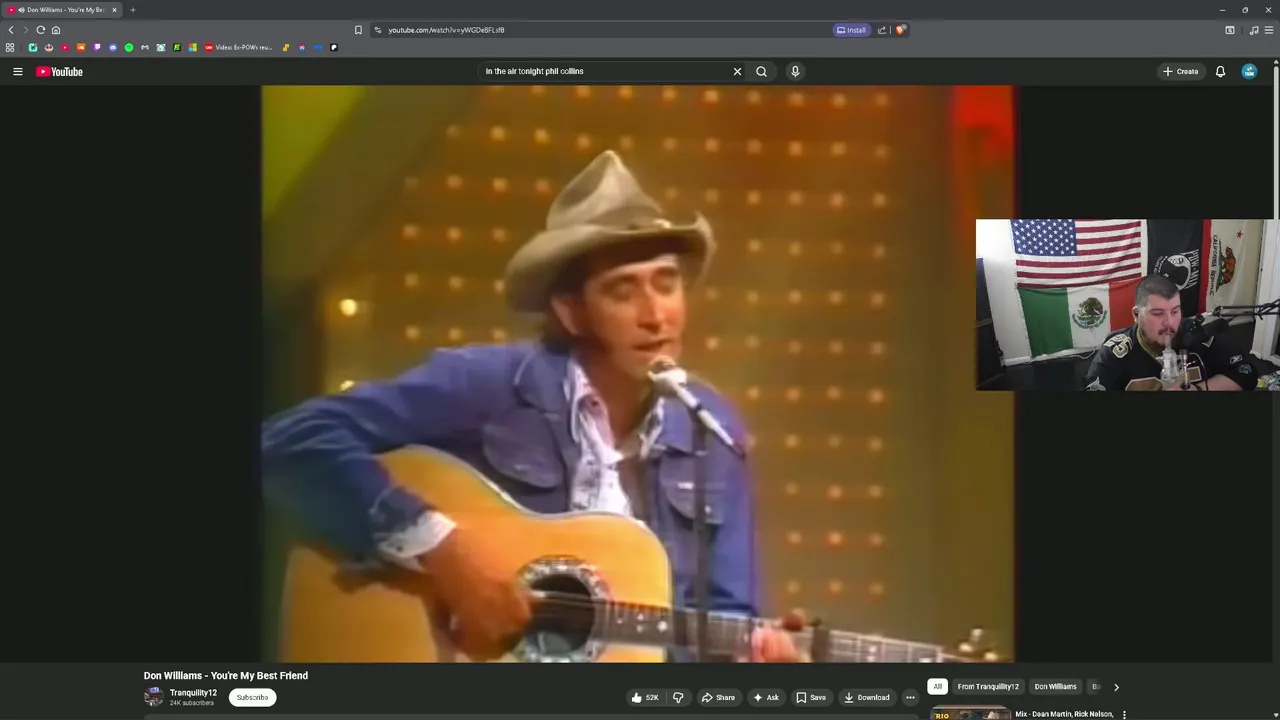Image resolution: width=1280 pixels, height=720 pixels.
Task: View site information icon in address bar
Action: pos(378,30)
